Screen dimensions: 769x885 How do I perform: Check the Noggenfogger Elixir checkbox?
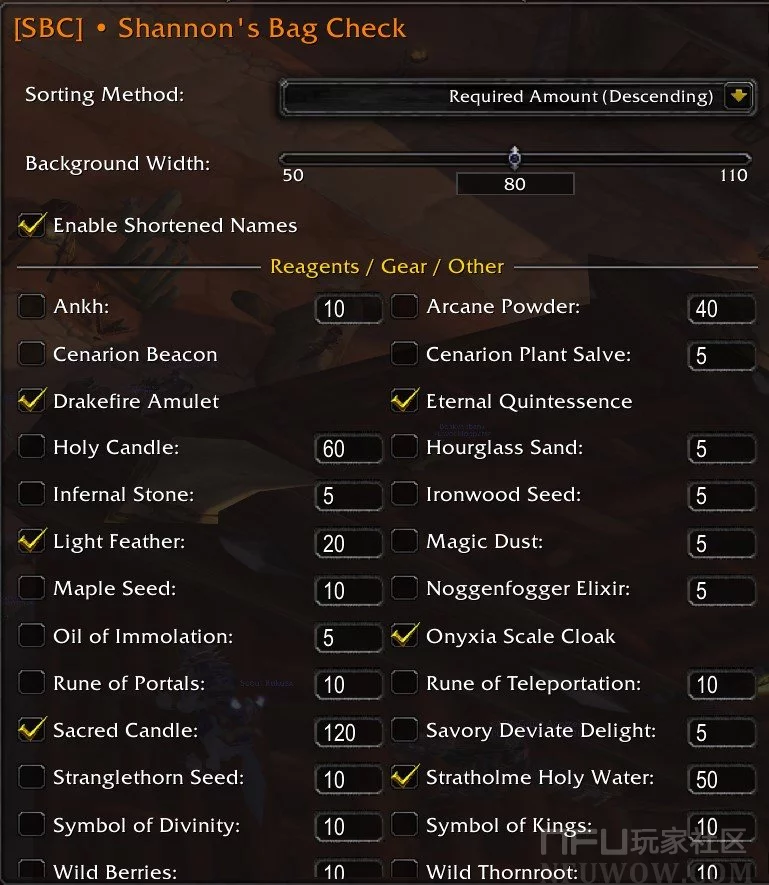pyautogui.click(x=404, y=589)
